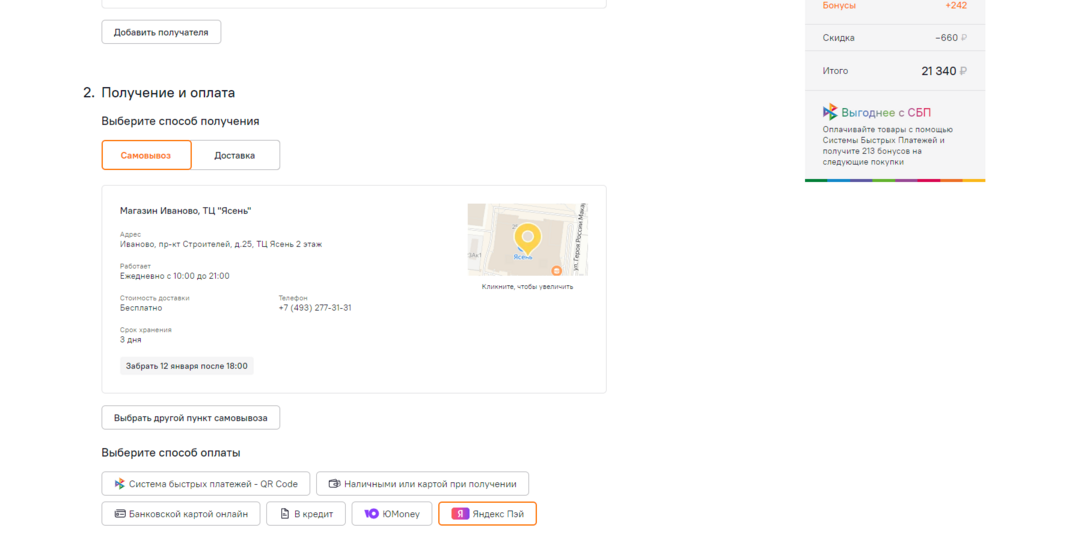Click the "Магазин Иваново, ТЦ Ясень" store title
This screenshot has width=1090, height=540.
pos(185,211)
